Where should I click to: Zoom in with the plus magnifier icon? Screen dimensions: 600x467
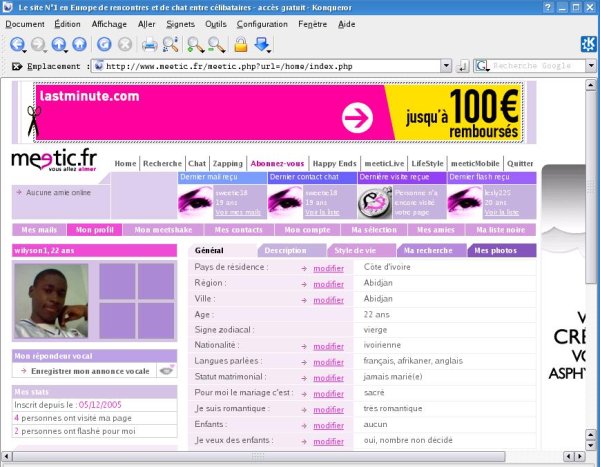[x=195, y=44]
